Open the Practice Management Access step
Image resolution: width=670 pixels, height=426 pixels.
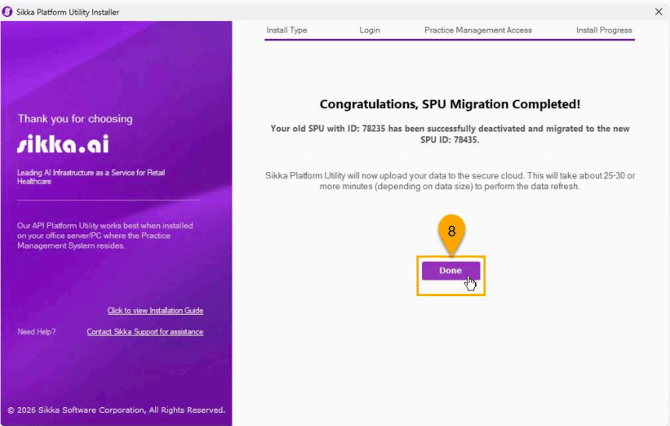click(x=478, y=30)
